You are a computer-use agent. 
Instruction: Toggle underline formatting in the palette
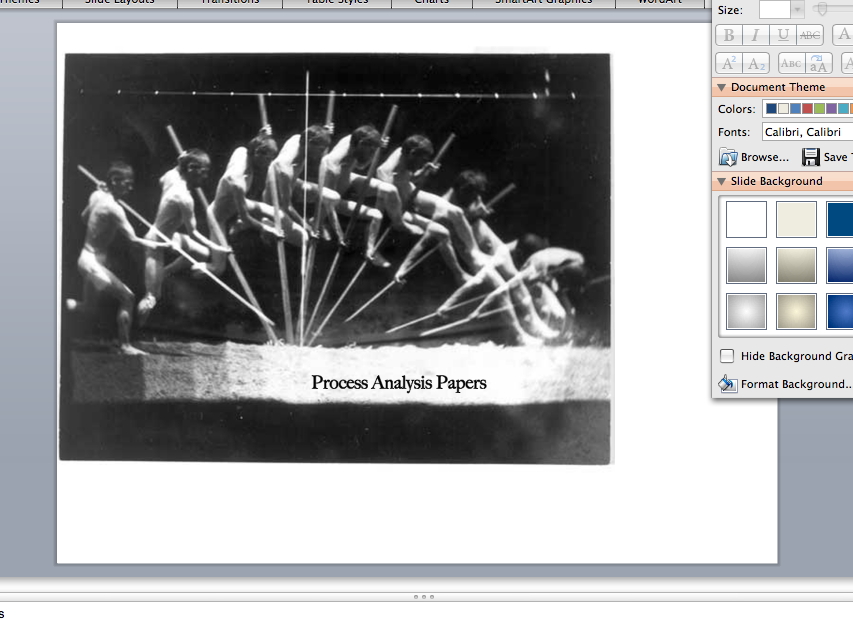click(783, 35)
